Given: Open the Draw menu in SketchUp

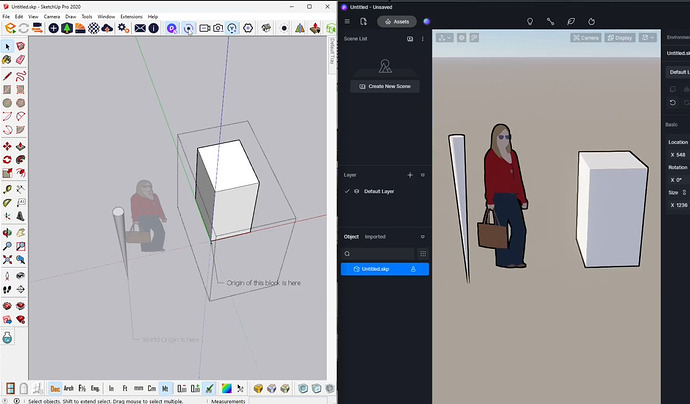Looking at the screenshot, I should 71,16.
